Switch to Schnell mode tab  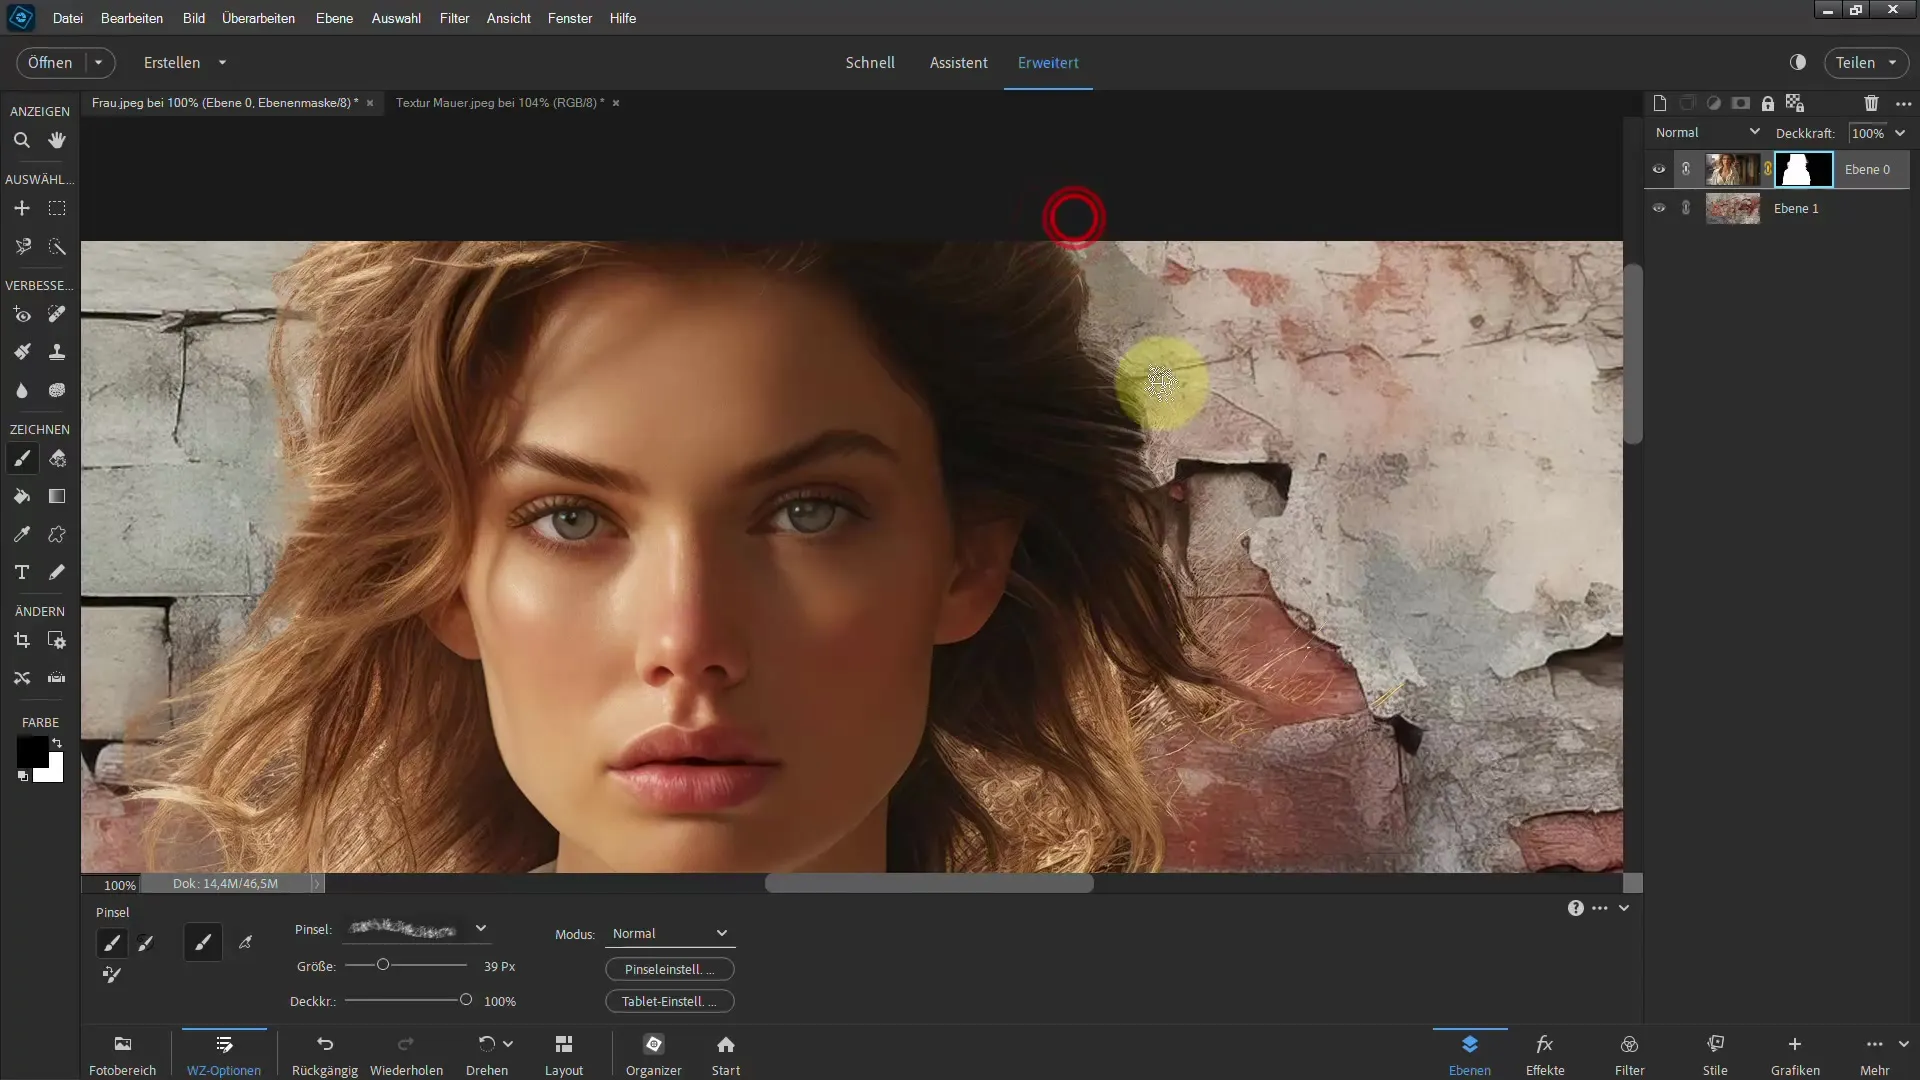[870, 62]
